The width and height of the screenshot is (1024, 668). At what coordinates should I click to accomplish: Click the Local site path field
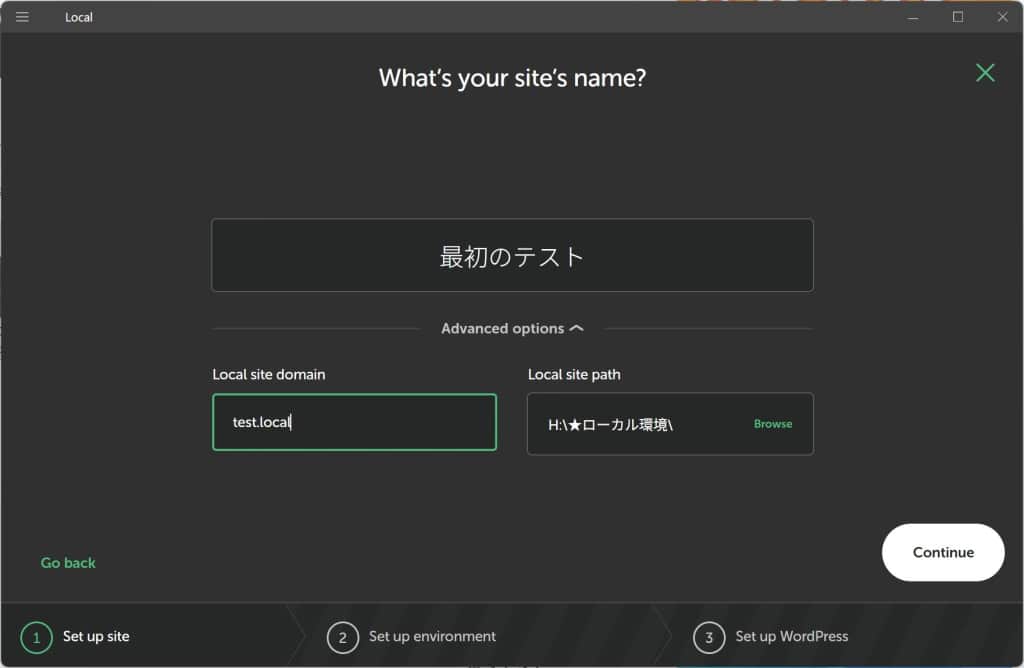click(x=640, y=424)
